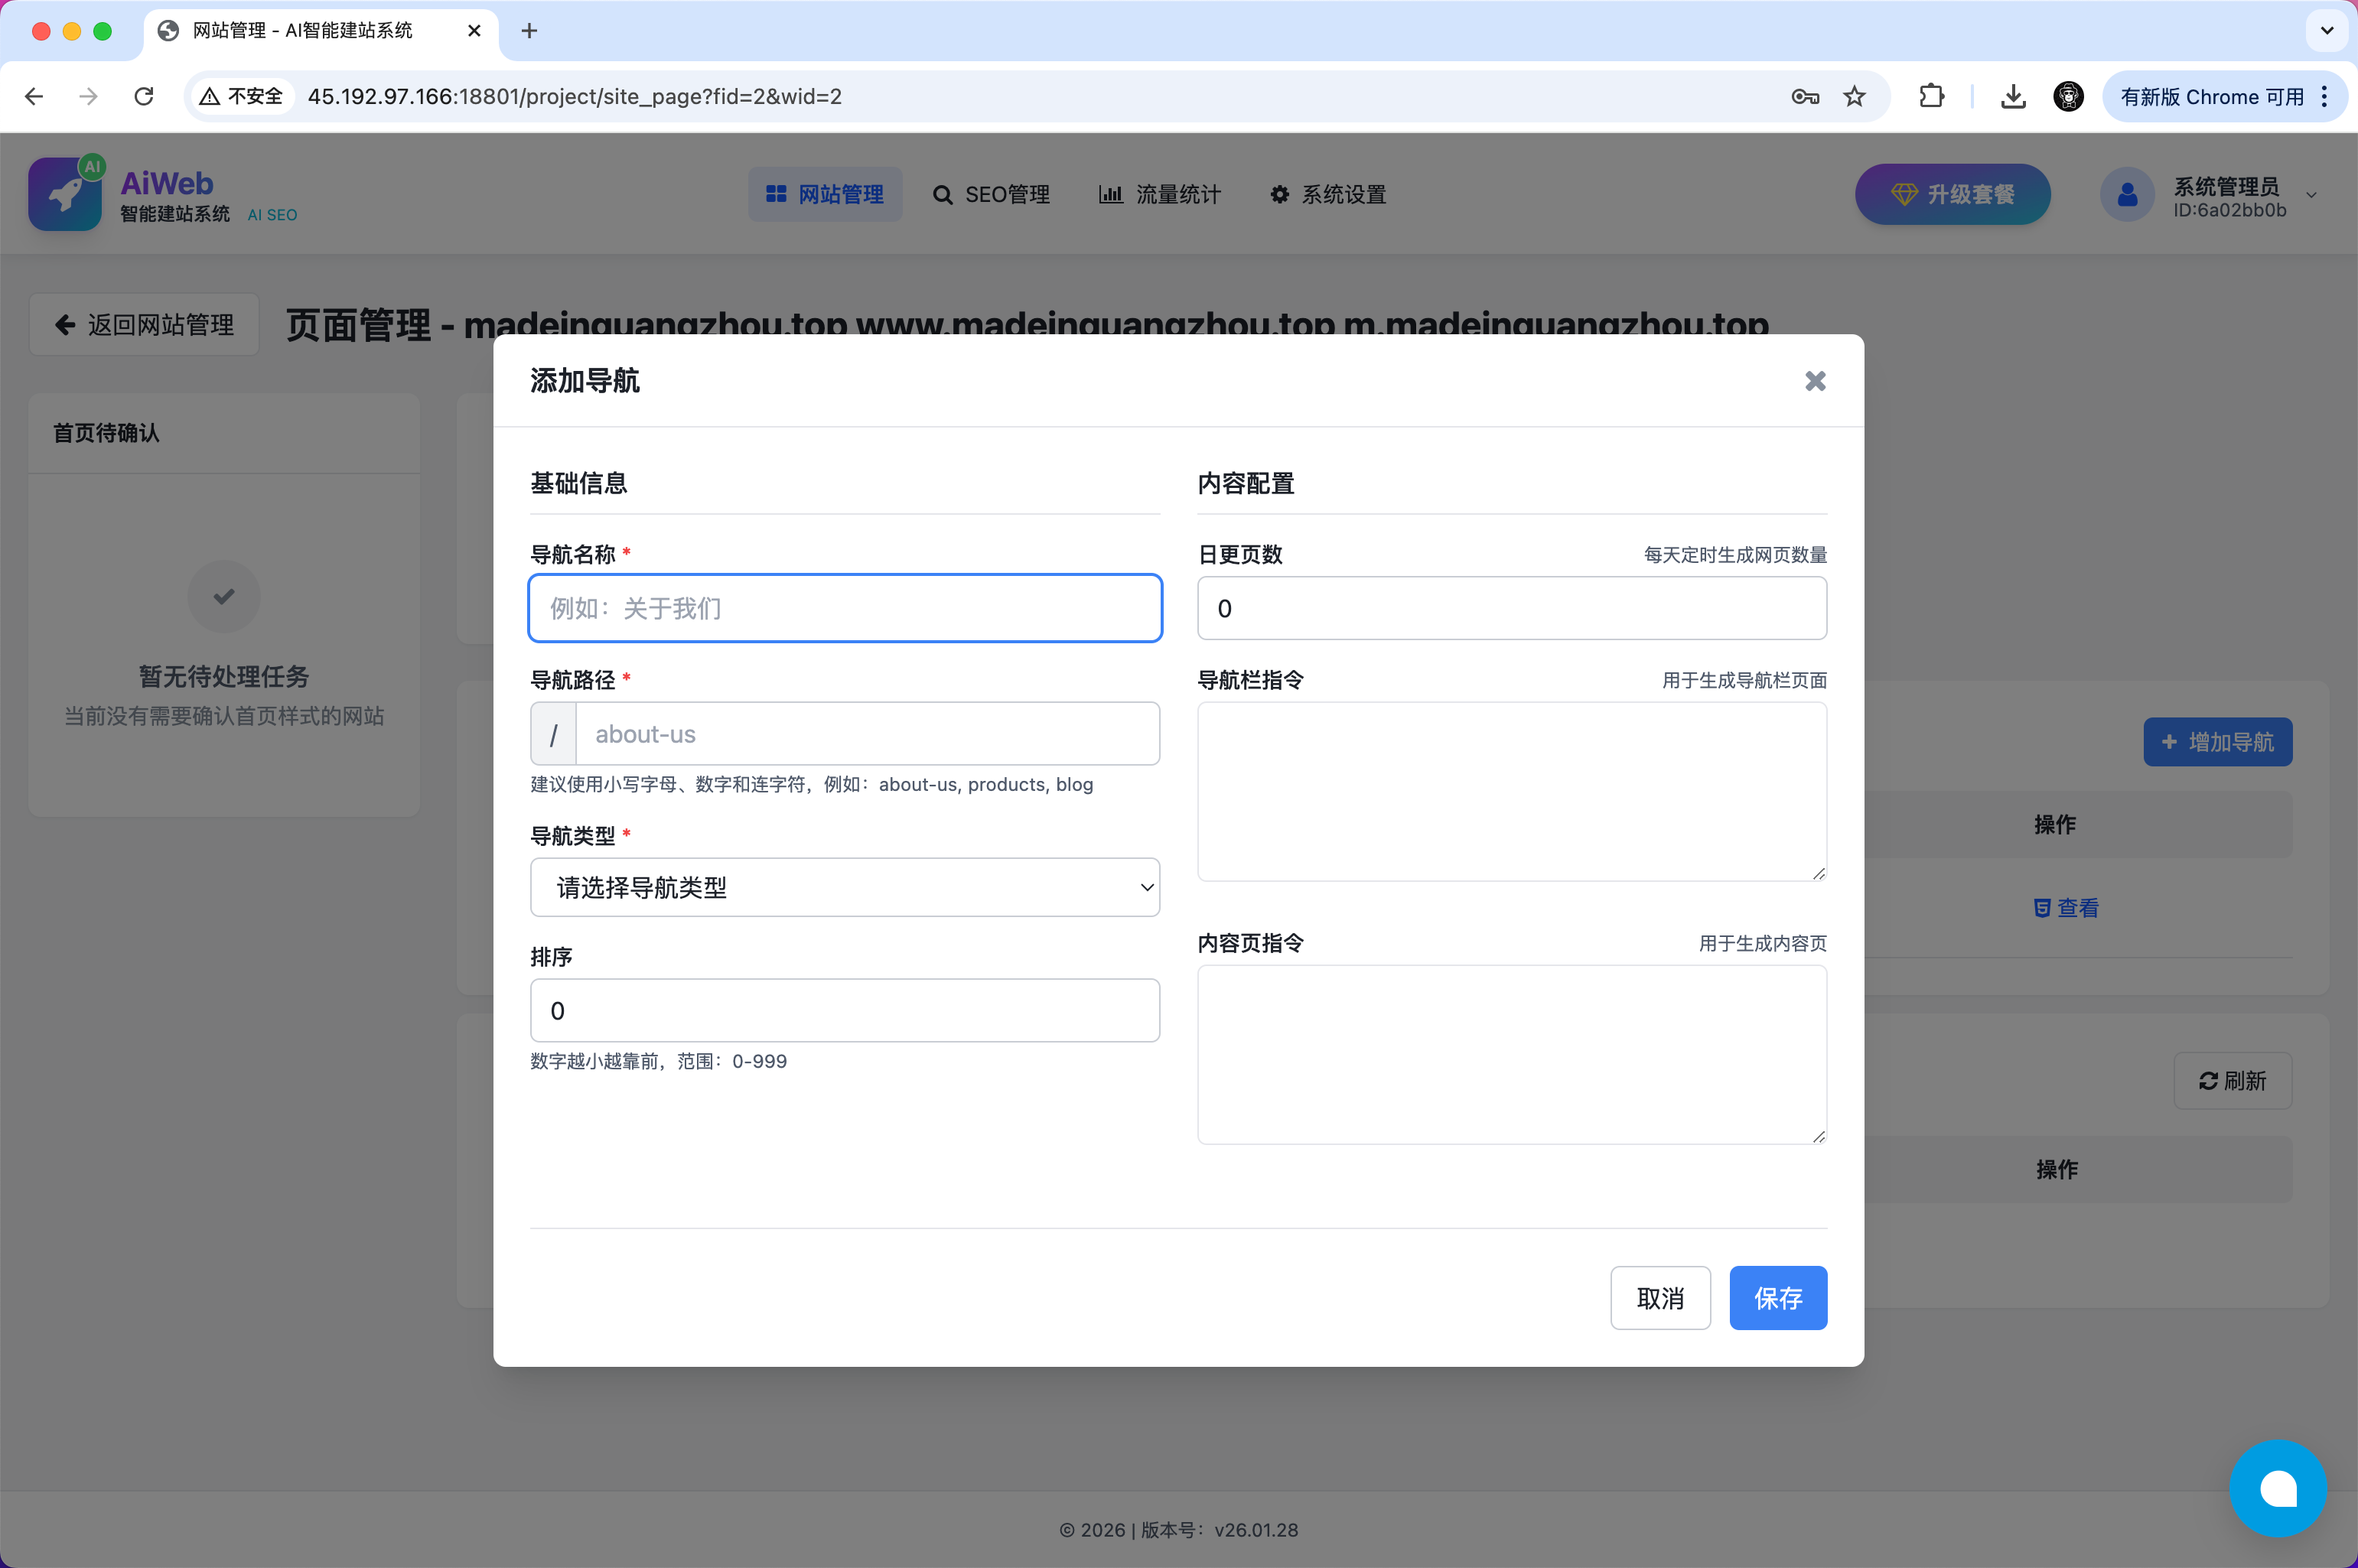Go to the SEO管理 menu
This screenshot has width=2358, height=1568.
tap(991, 194)
